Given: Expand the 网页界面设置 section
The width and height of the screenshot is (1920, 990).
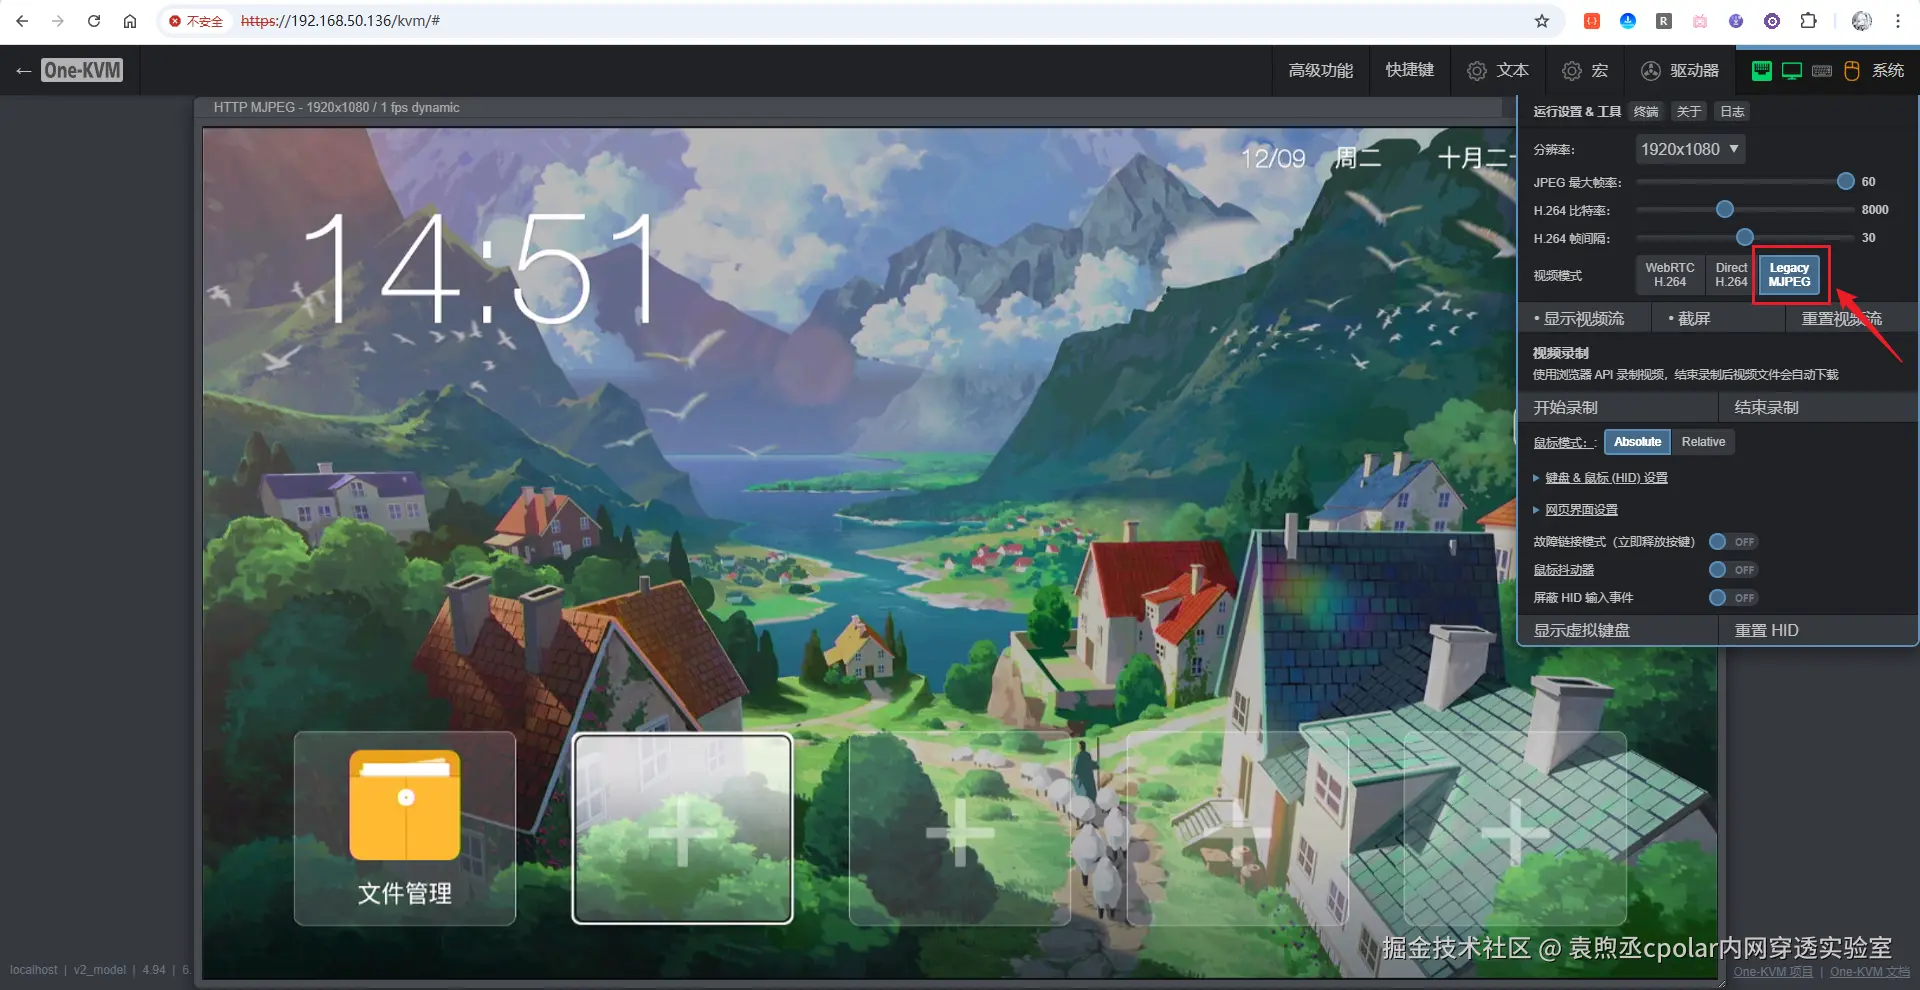Looking at the screenshot, I should click(1581, 510).
